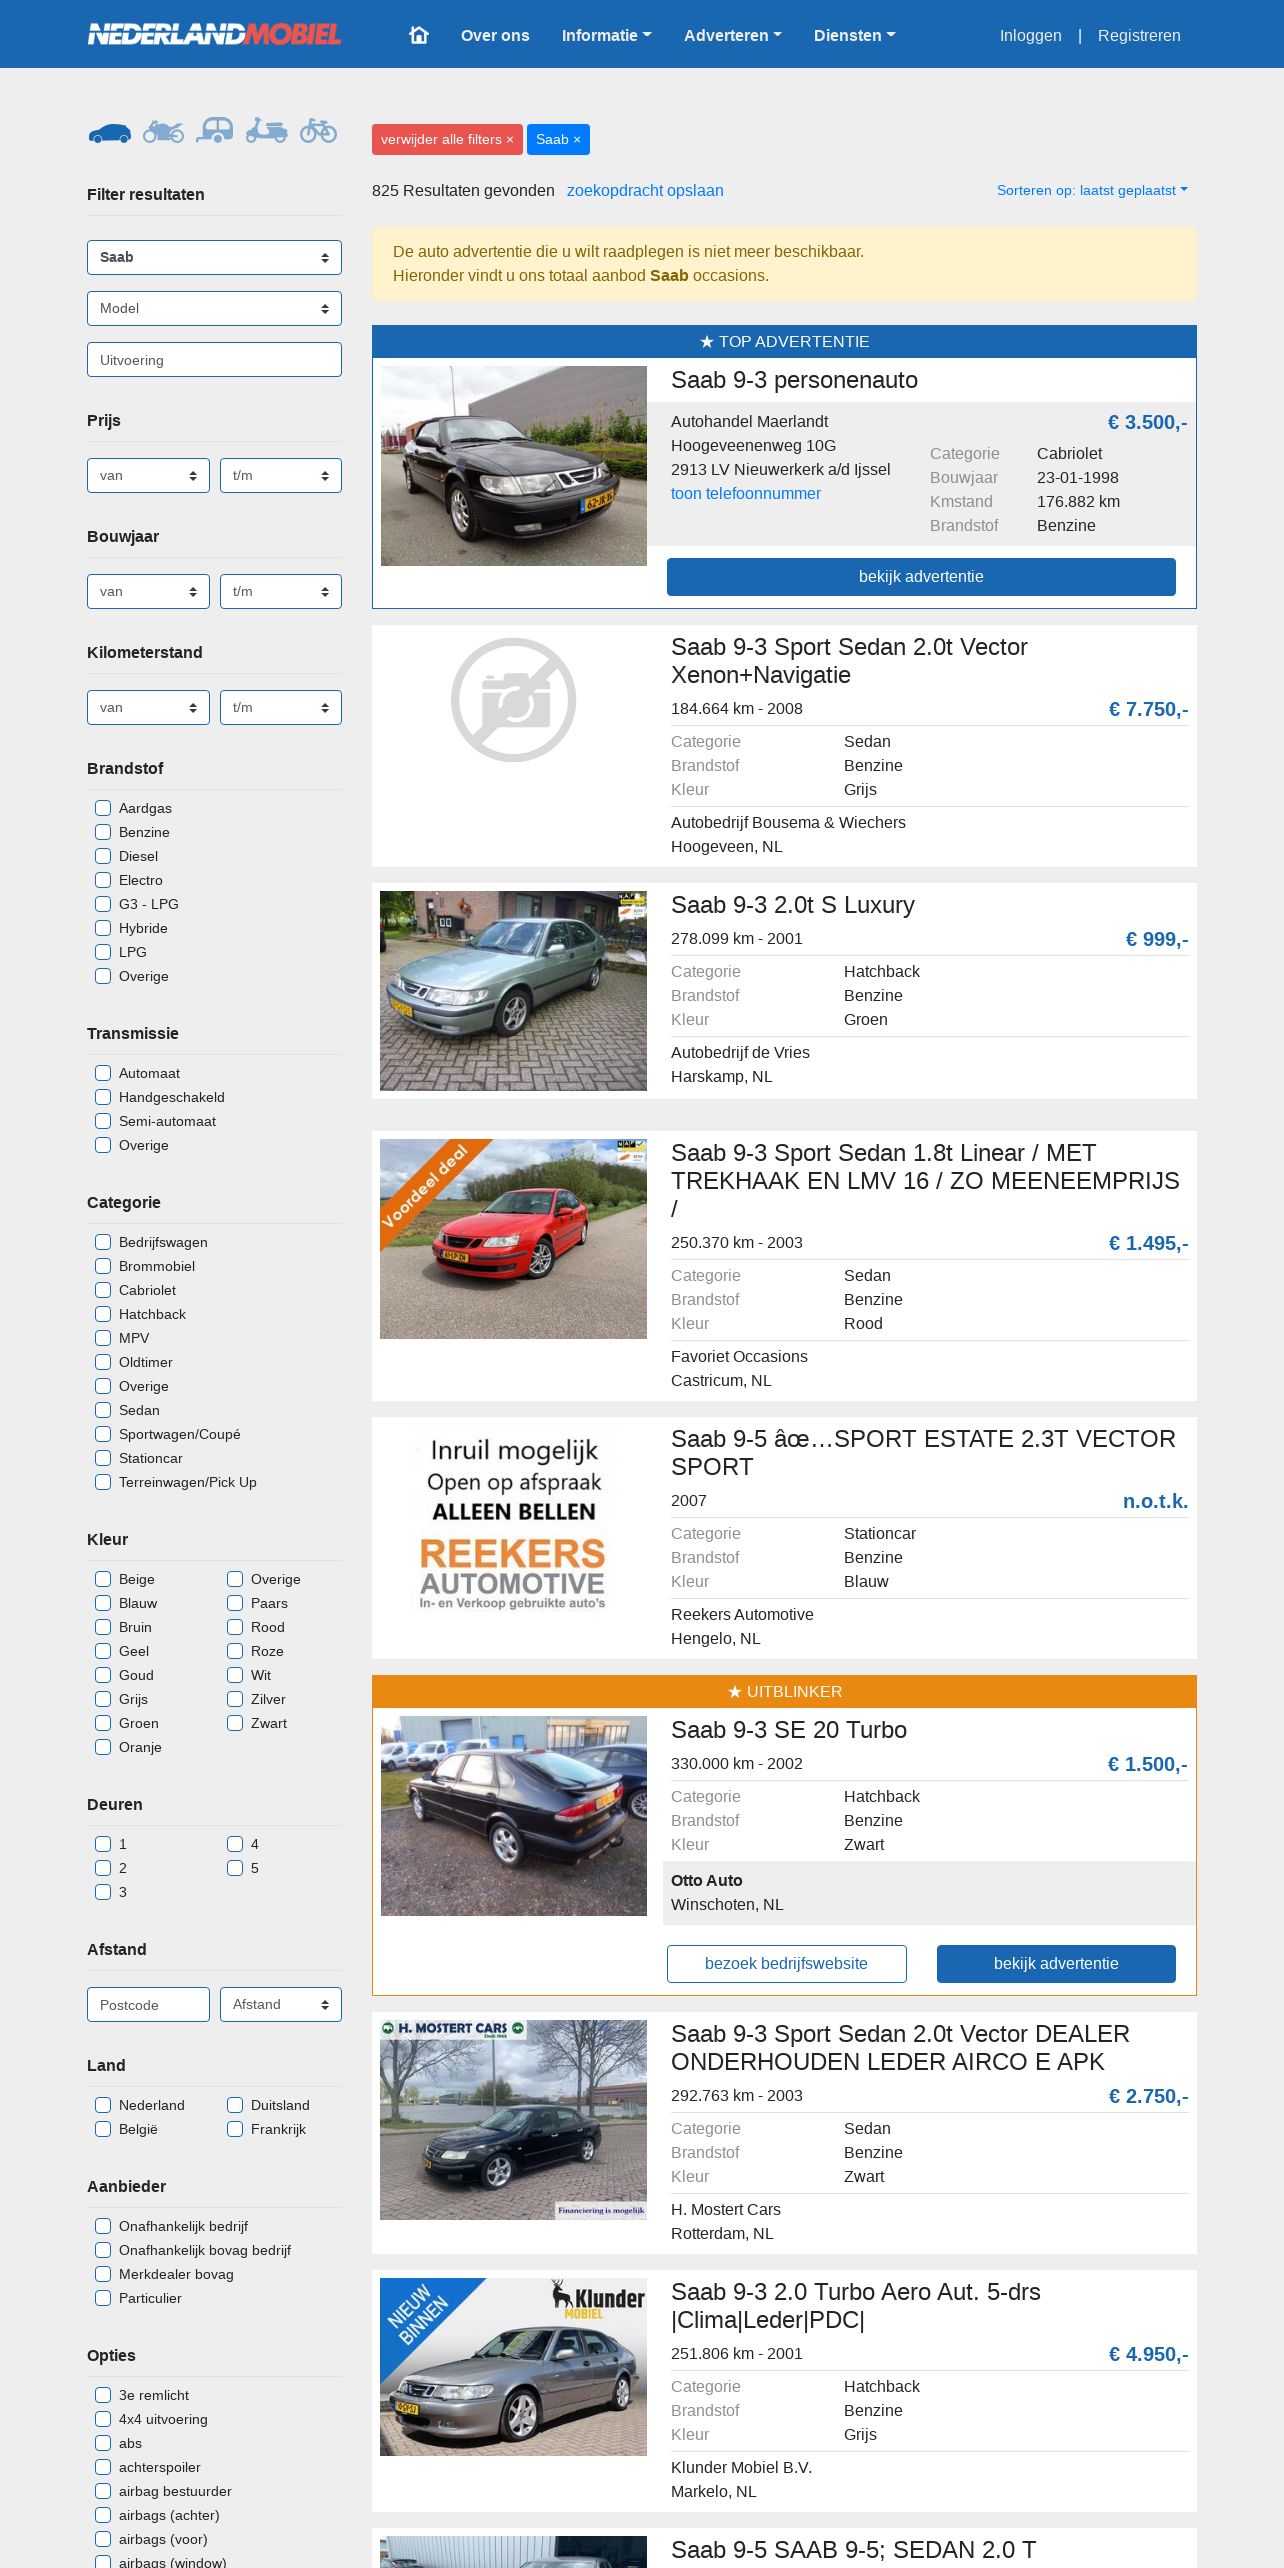This screenshot has width=1284, height=2568.
Task: Save search via 'zoekopdracht opslaan'
Action: coord(645,191)
